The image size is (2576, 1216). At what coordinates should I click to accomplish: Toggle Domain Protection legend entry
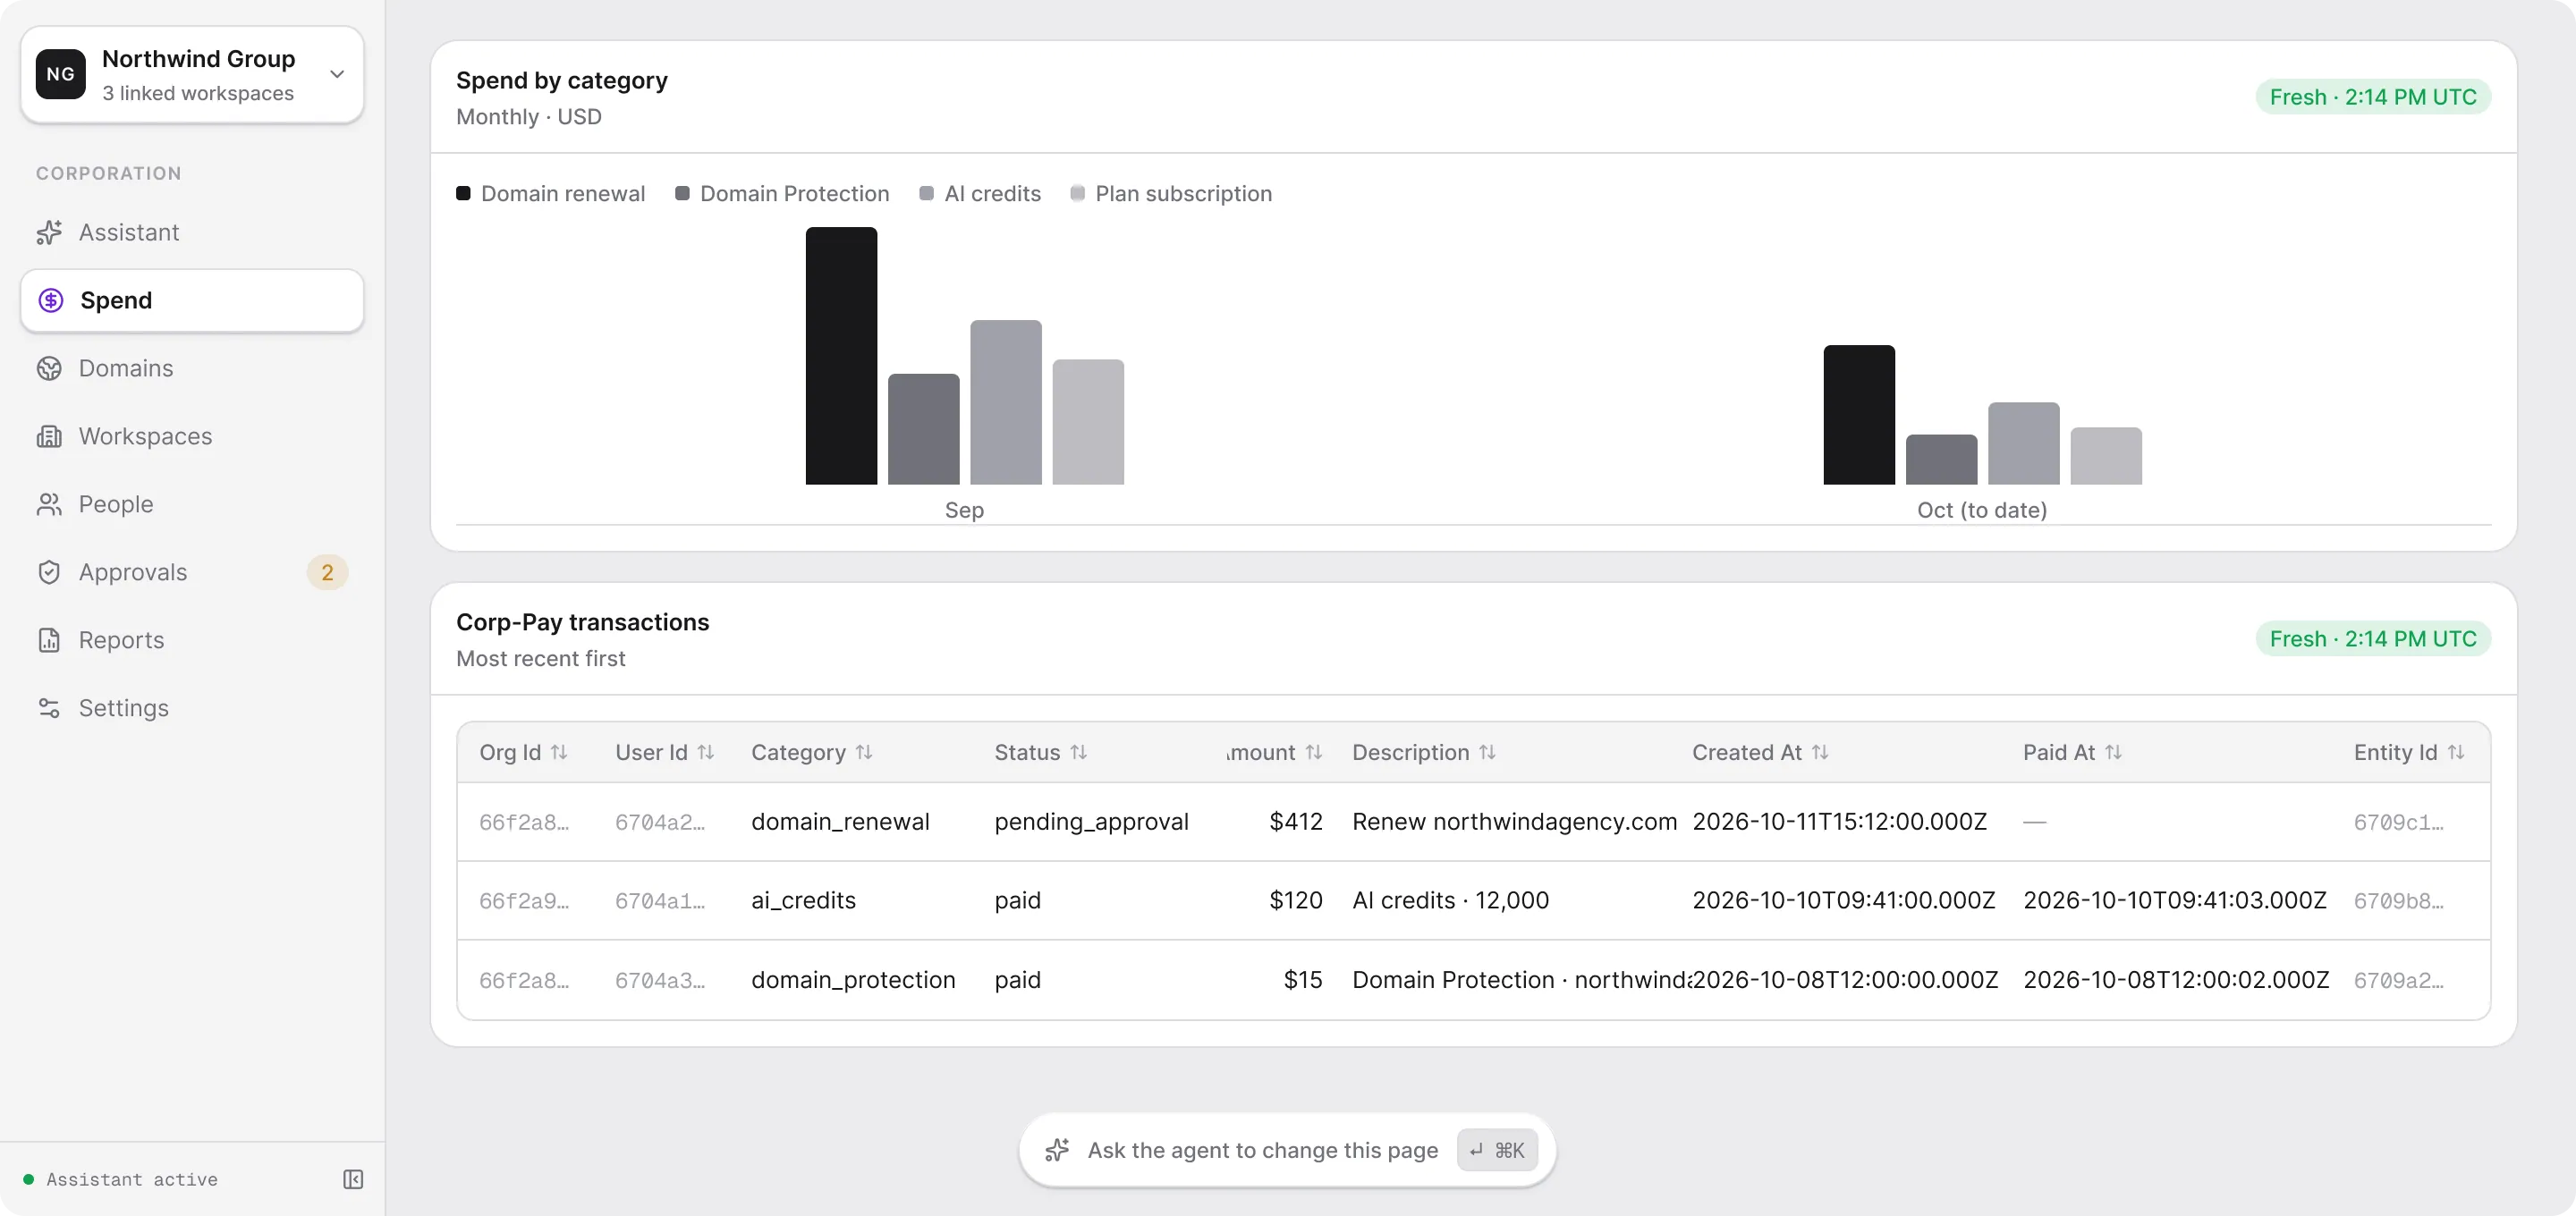782,193
